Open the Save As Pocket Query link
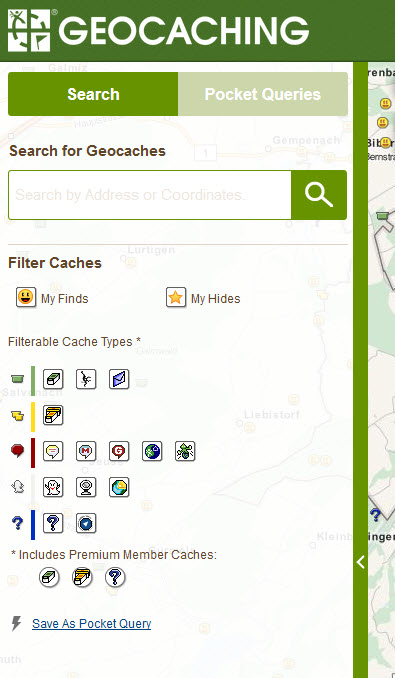This screenshot has height=678, width=395. tap(92, 624)
